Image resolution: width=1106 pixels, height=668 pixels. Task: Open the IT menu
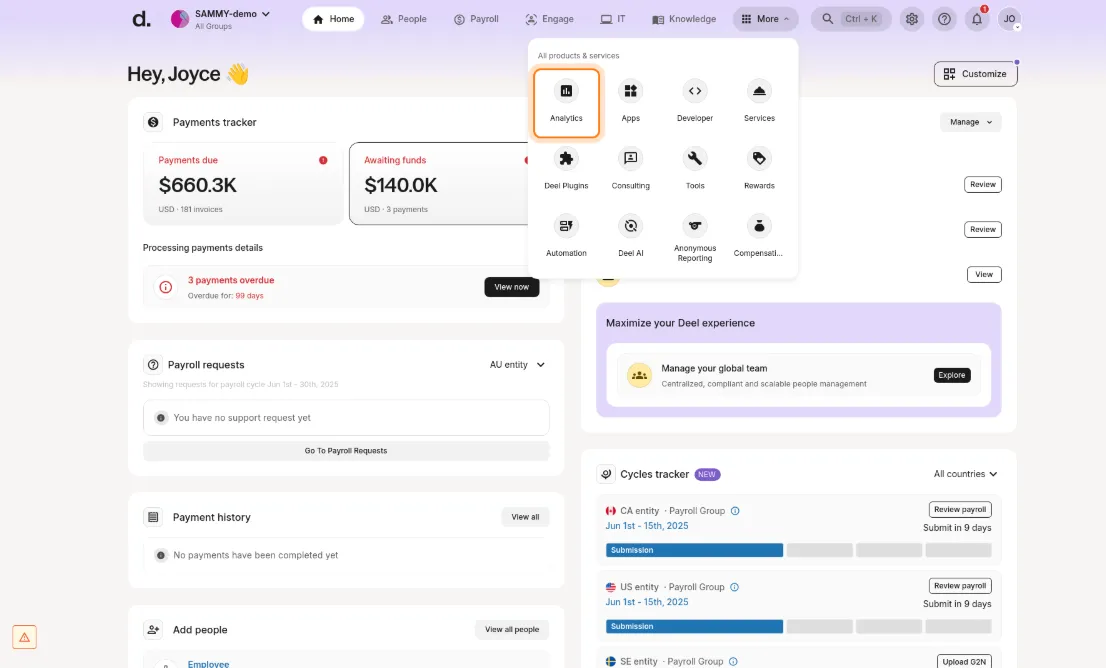(612, 19)
